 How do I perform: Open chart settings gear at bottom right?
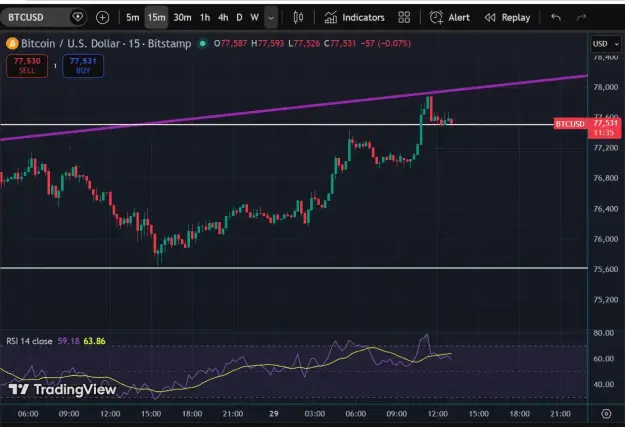(606, 414)
